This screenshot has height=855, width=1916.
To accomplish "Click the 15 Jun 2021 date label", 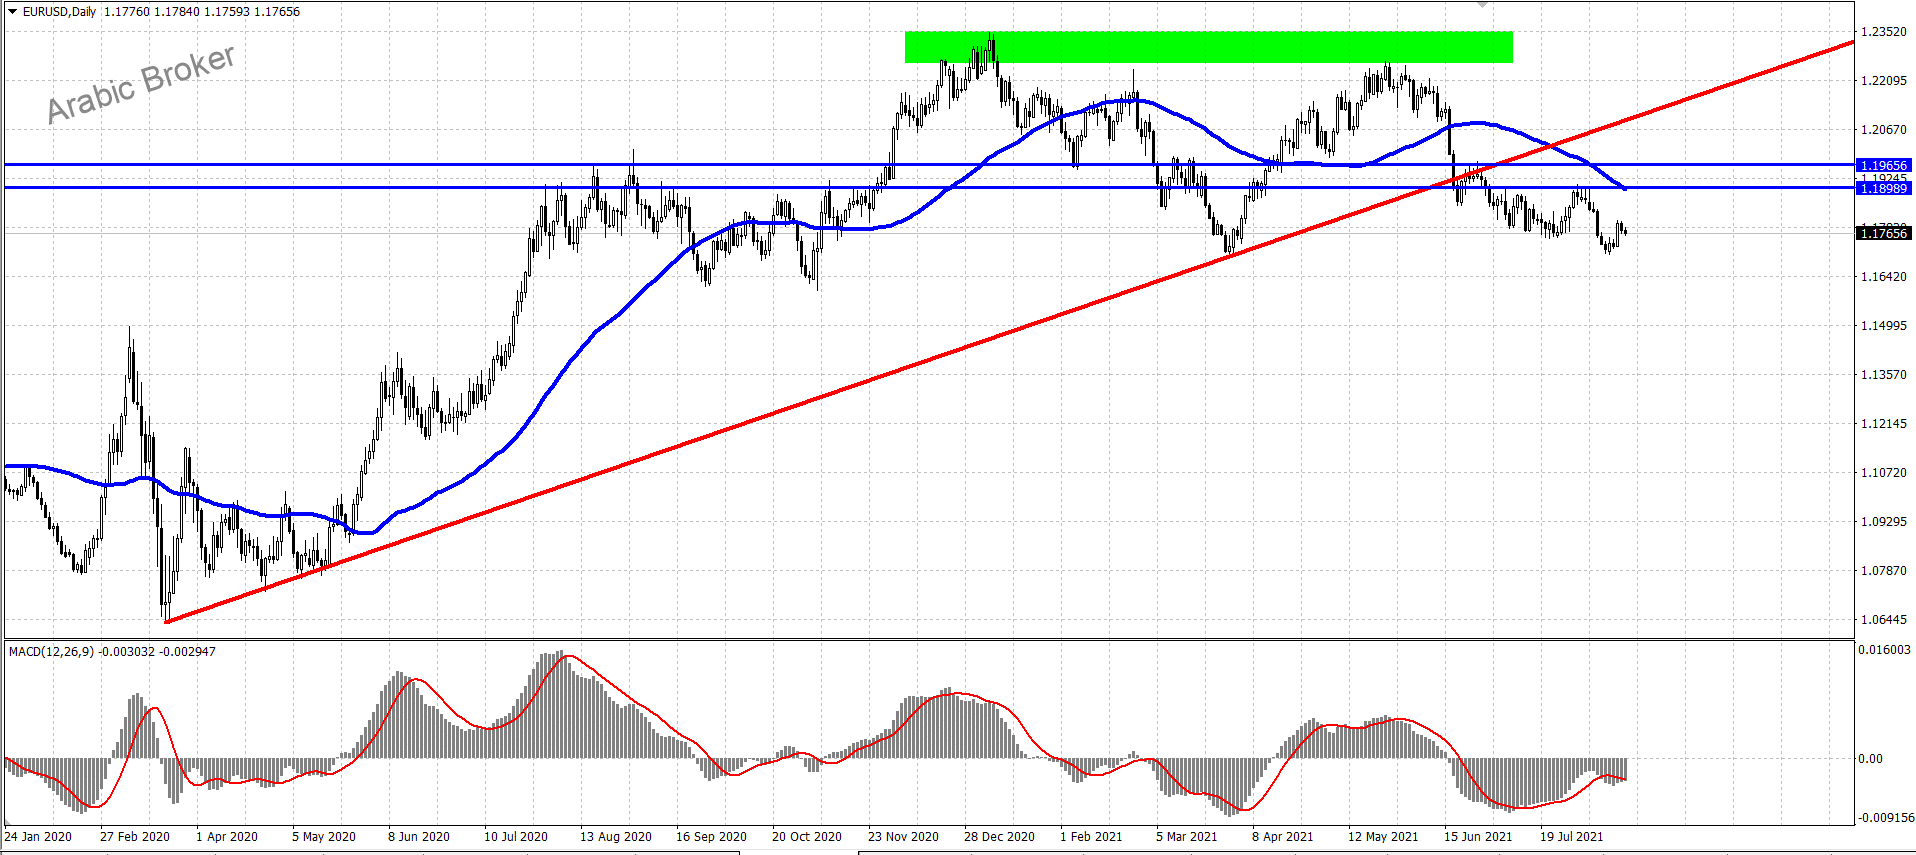I will click(x=1477, y=836).
